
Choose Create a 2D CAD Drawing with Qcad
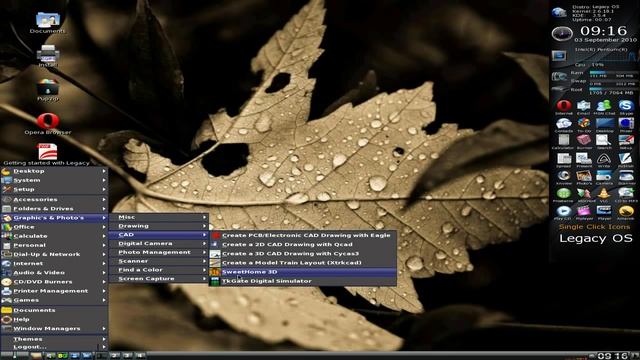click(x=302, y=244)
